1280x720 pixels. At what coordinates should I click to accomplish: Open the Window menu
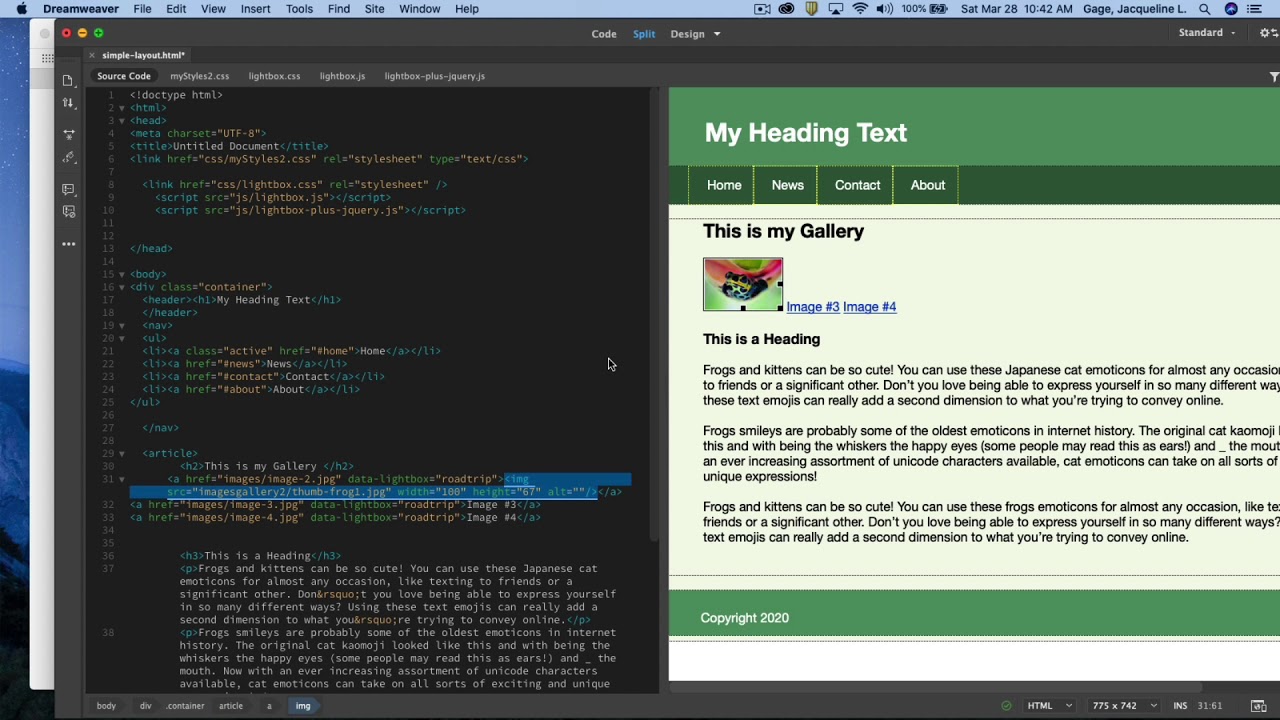tap(420, 9)
